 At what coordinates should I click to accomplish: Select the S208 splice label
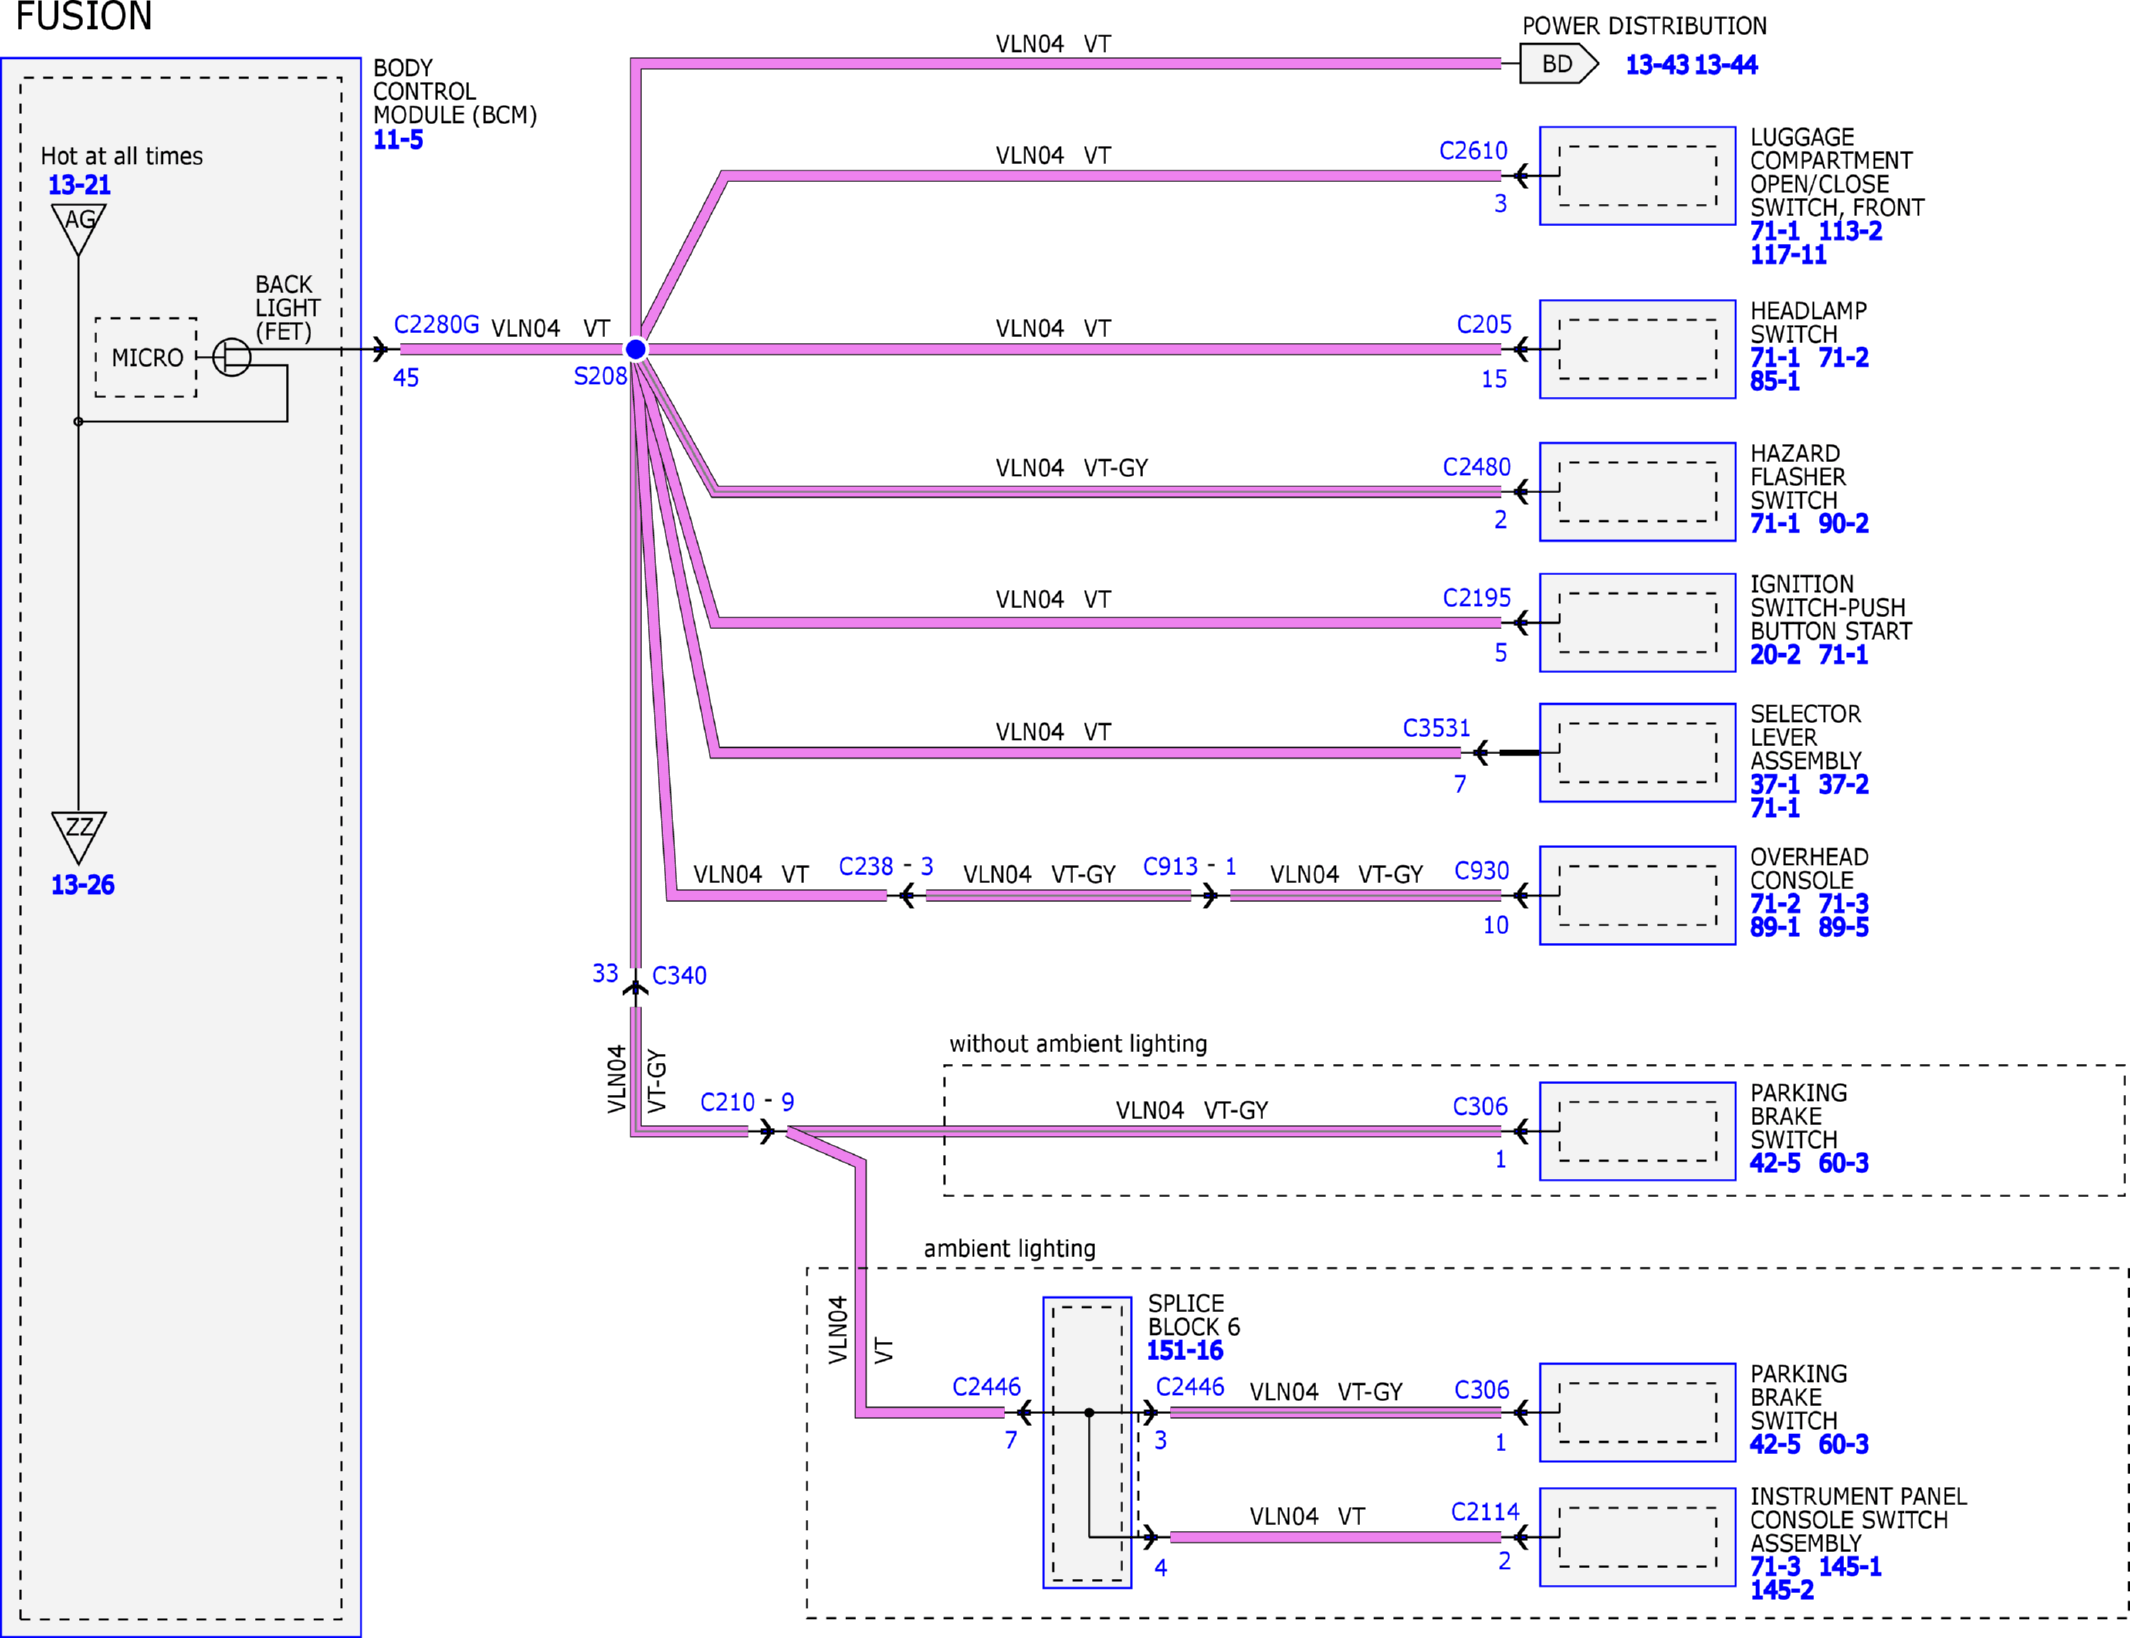click(600, 376)
